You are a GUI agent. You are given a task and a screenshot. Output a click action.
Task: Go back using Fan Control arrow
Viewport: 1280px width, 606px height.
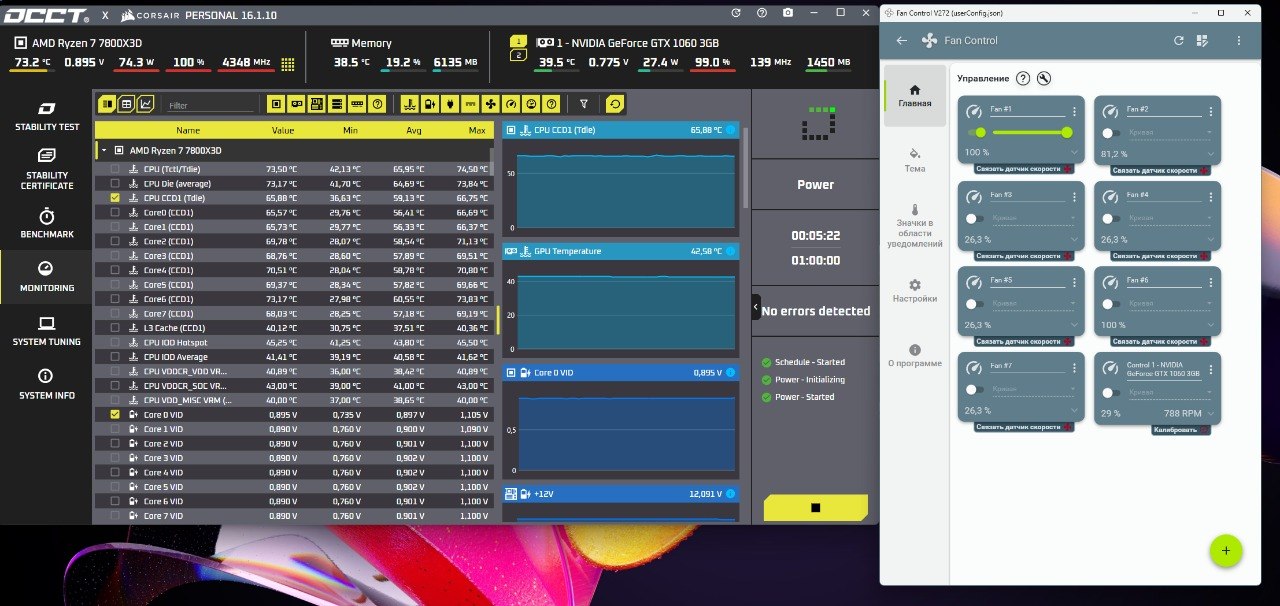901,41
